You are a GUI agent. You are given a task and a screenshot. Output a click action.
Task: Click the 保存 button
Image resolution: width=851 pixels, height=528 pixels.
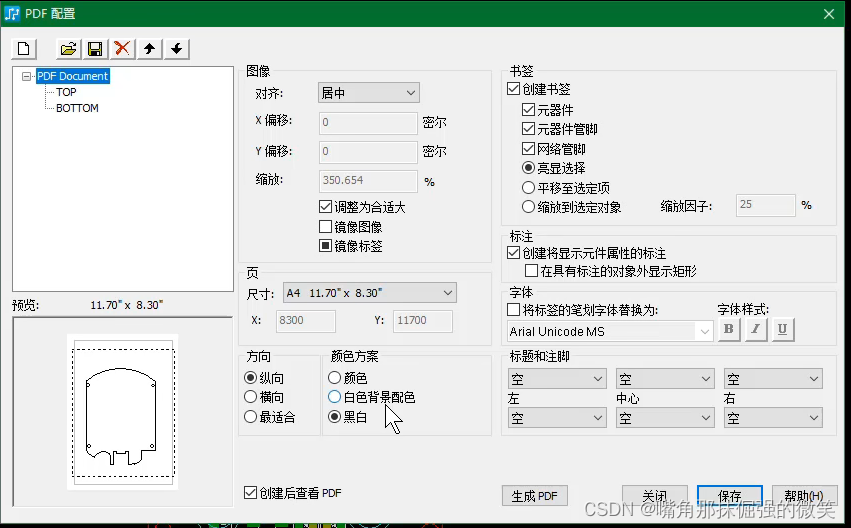[x=729, y=496]
